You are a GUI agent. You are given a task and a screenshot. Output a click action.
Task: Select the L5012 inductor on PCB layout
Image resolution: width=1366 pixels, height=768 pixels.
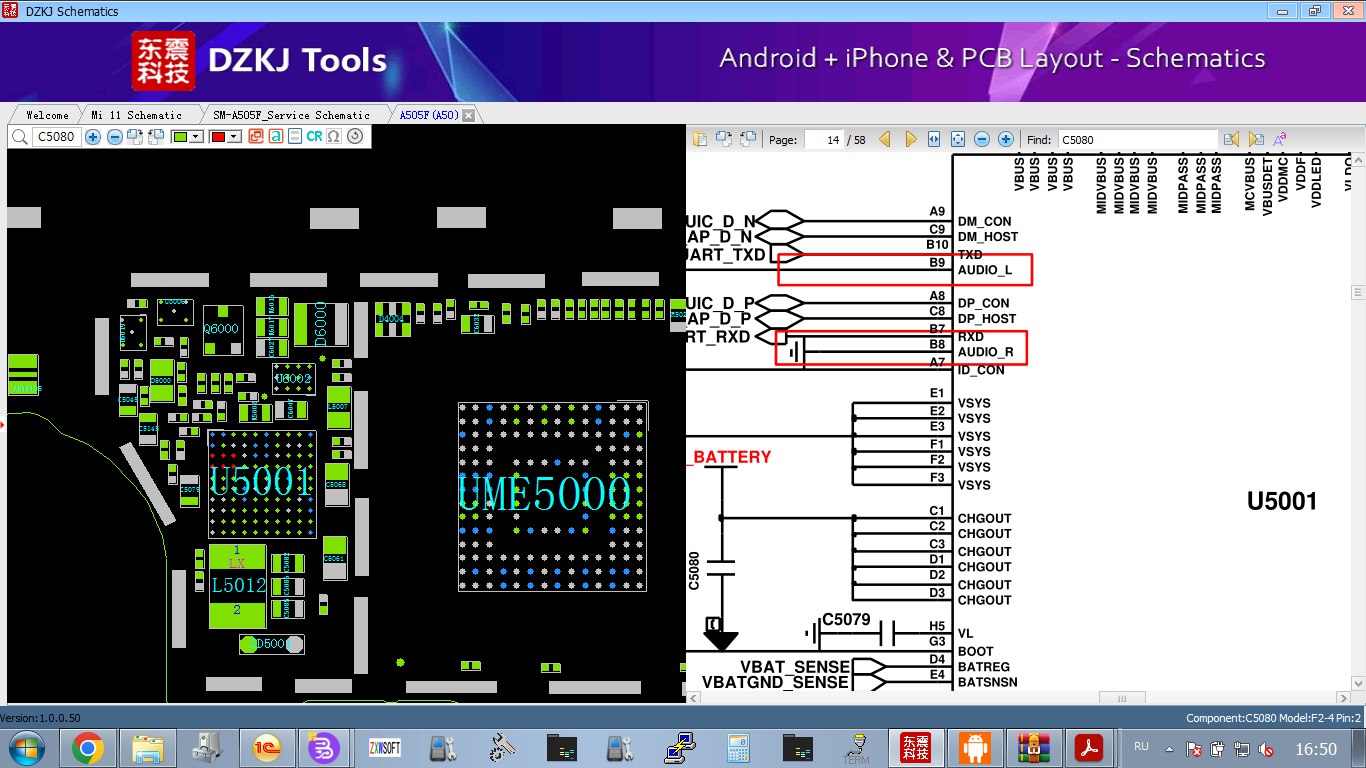(x=237, y=586)
